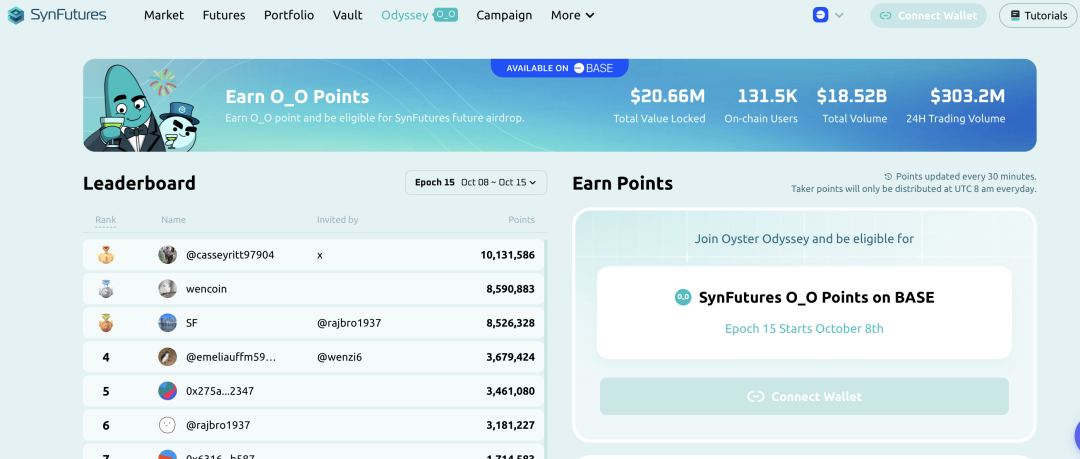Click the Rank column header
The image size is (1080, 459).
pos(105,220)
